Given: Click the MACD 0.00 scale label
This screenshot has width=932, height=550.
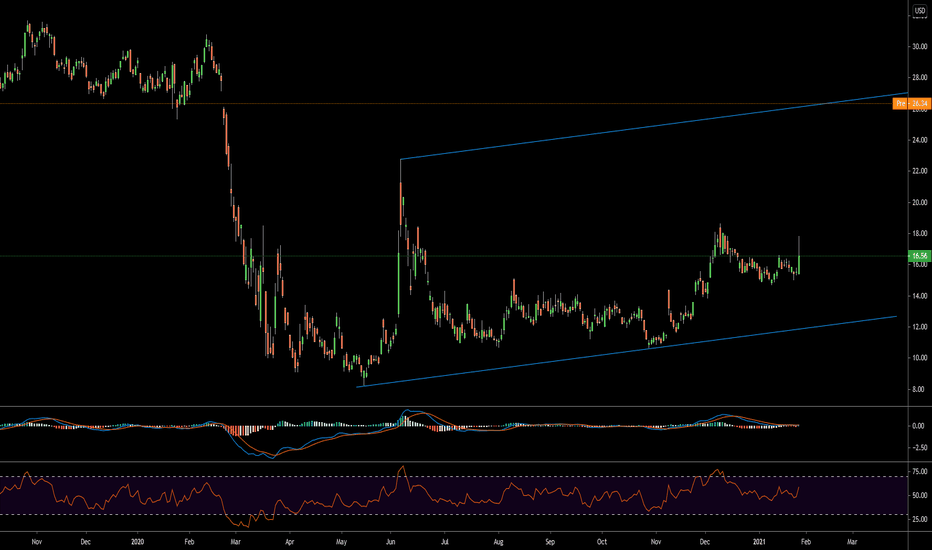Looking at the screenshot, I should click(x=918, y=426).
